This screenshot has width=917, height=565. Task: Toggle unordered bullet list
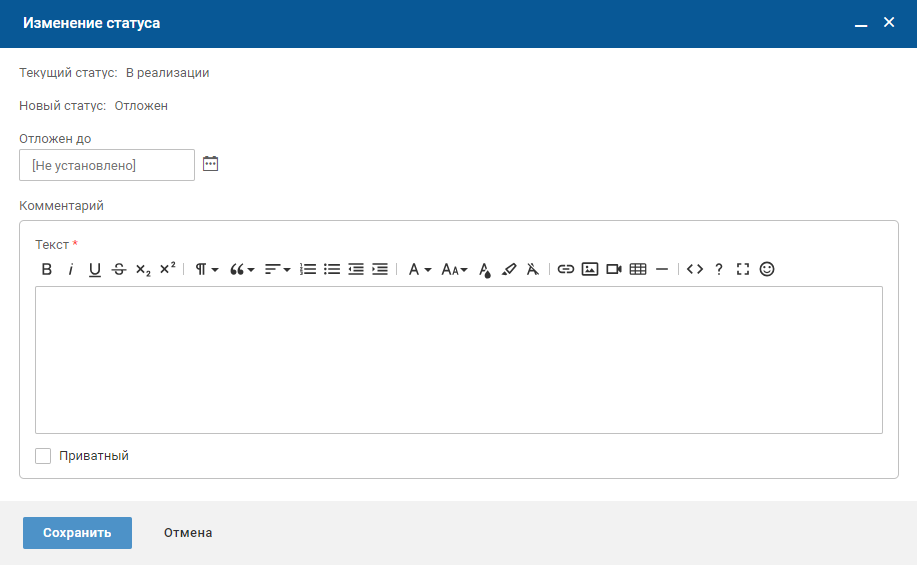tap(332, 269)
